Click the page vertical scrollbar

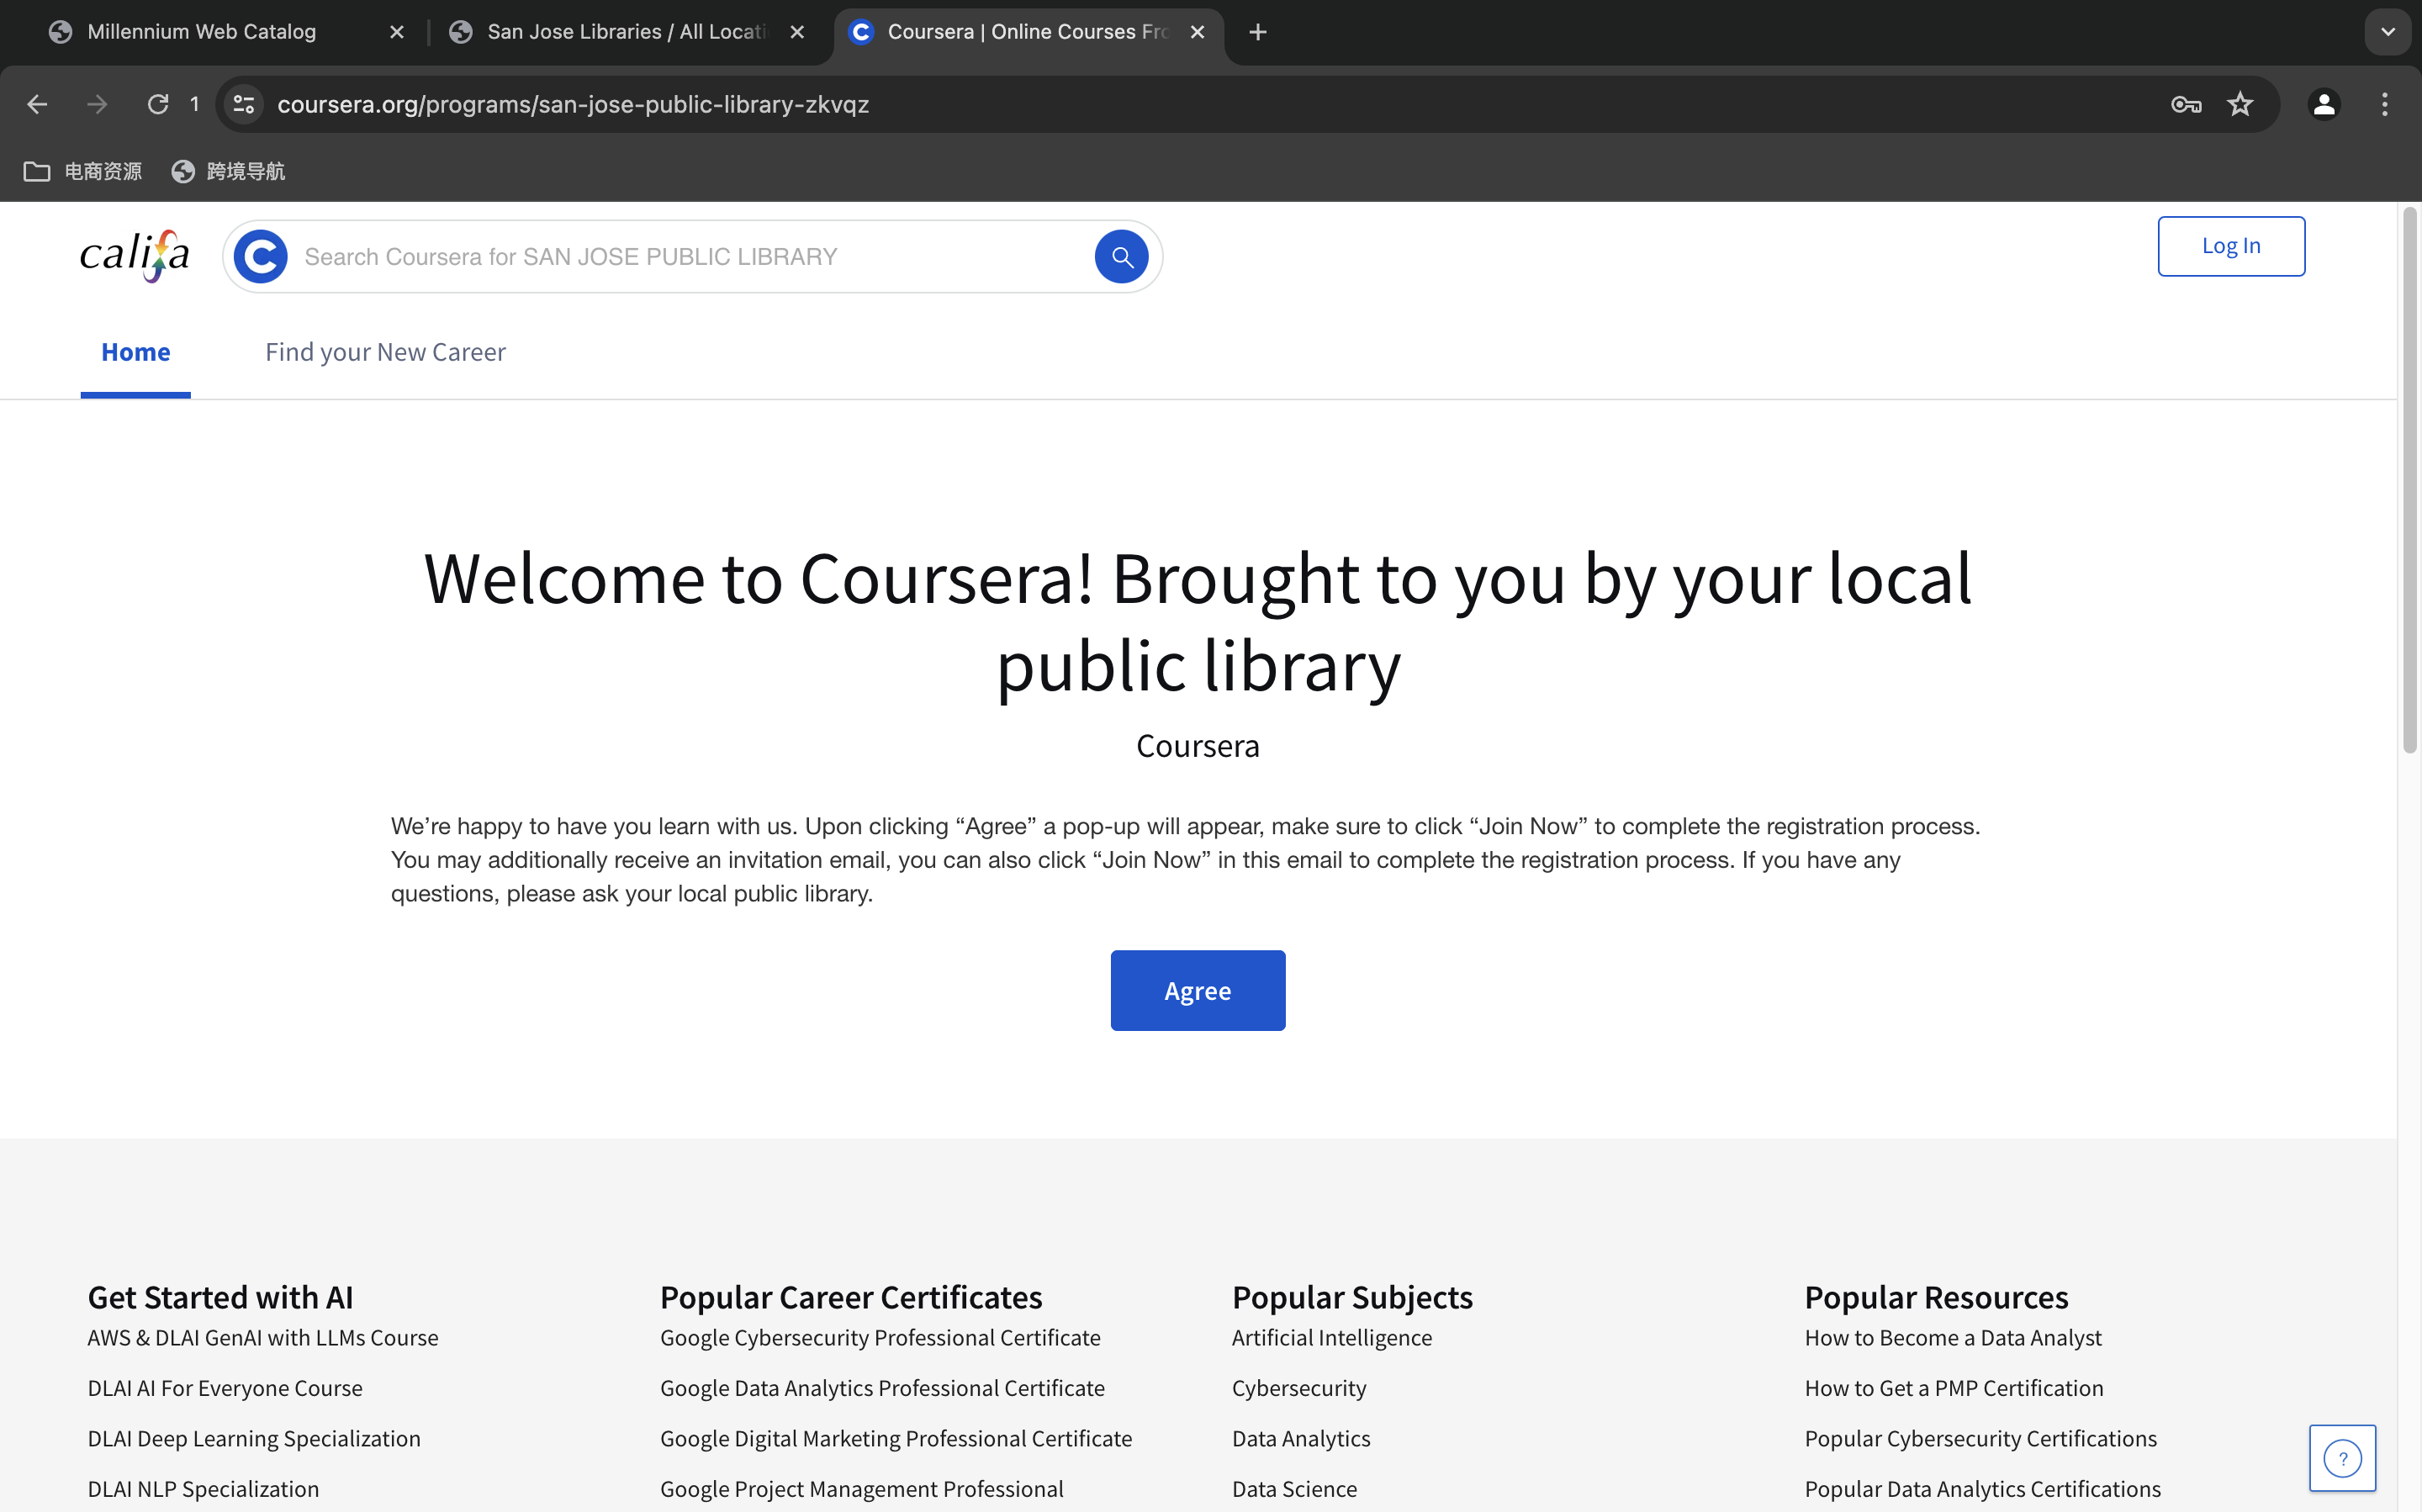2410,480
